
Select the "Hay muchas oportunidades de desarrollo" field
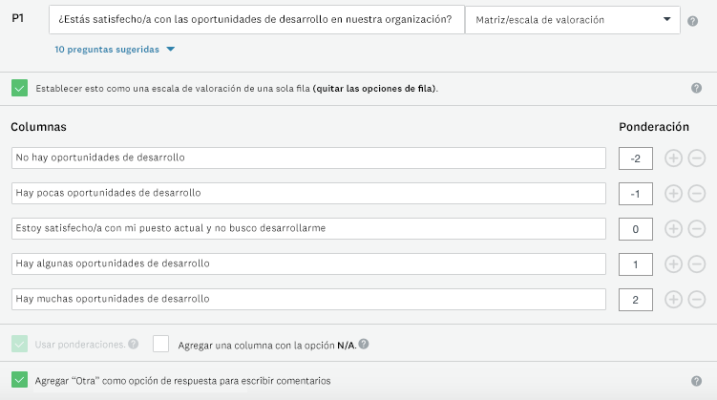coord(309,299)
